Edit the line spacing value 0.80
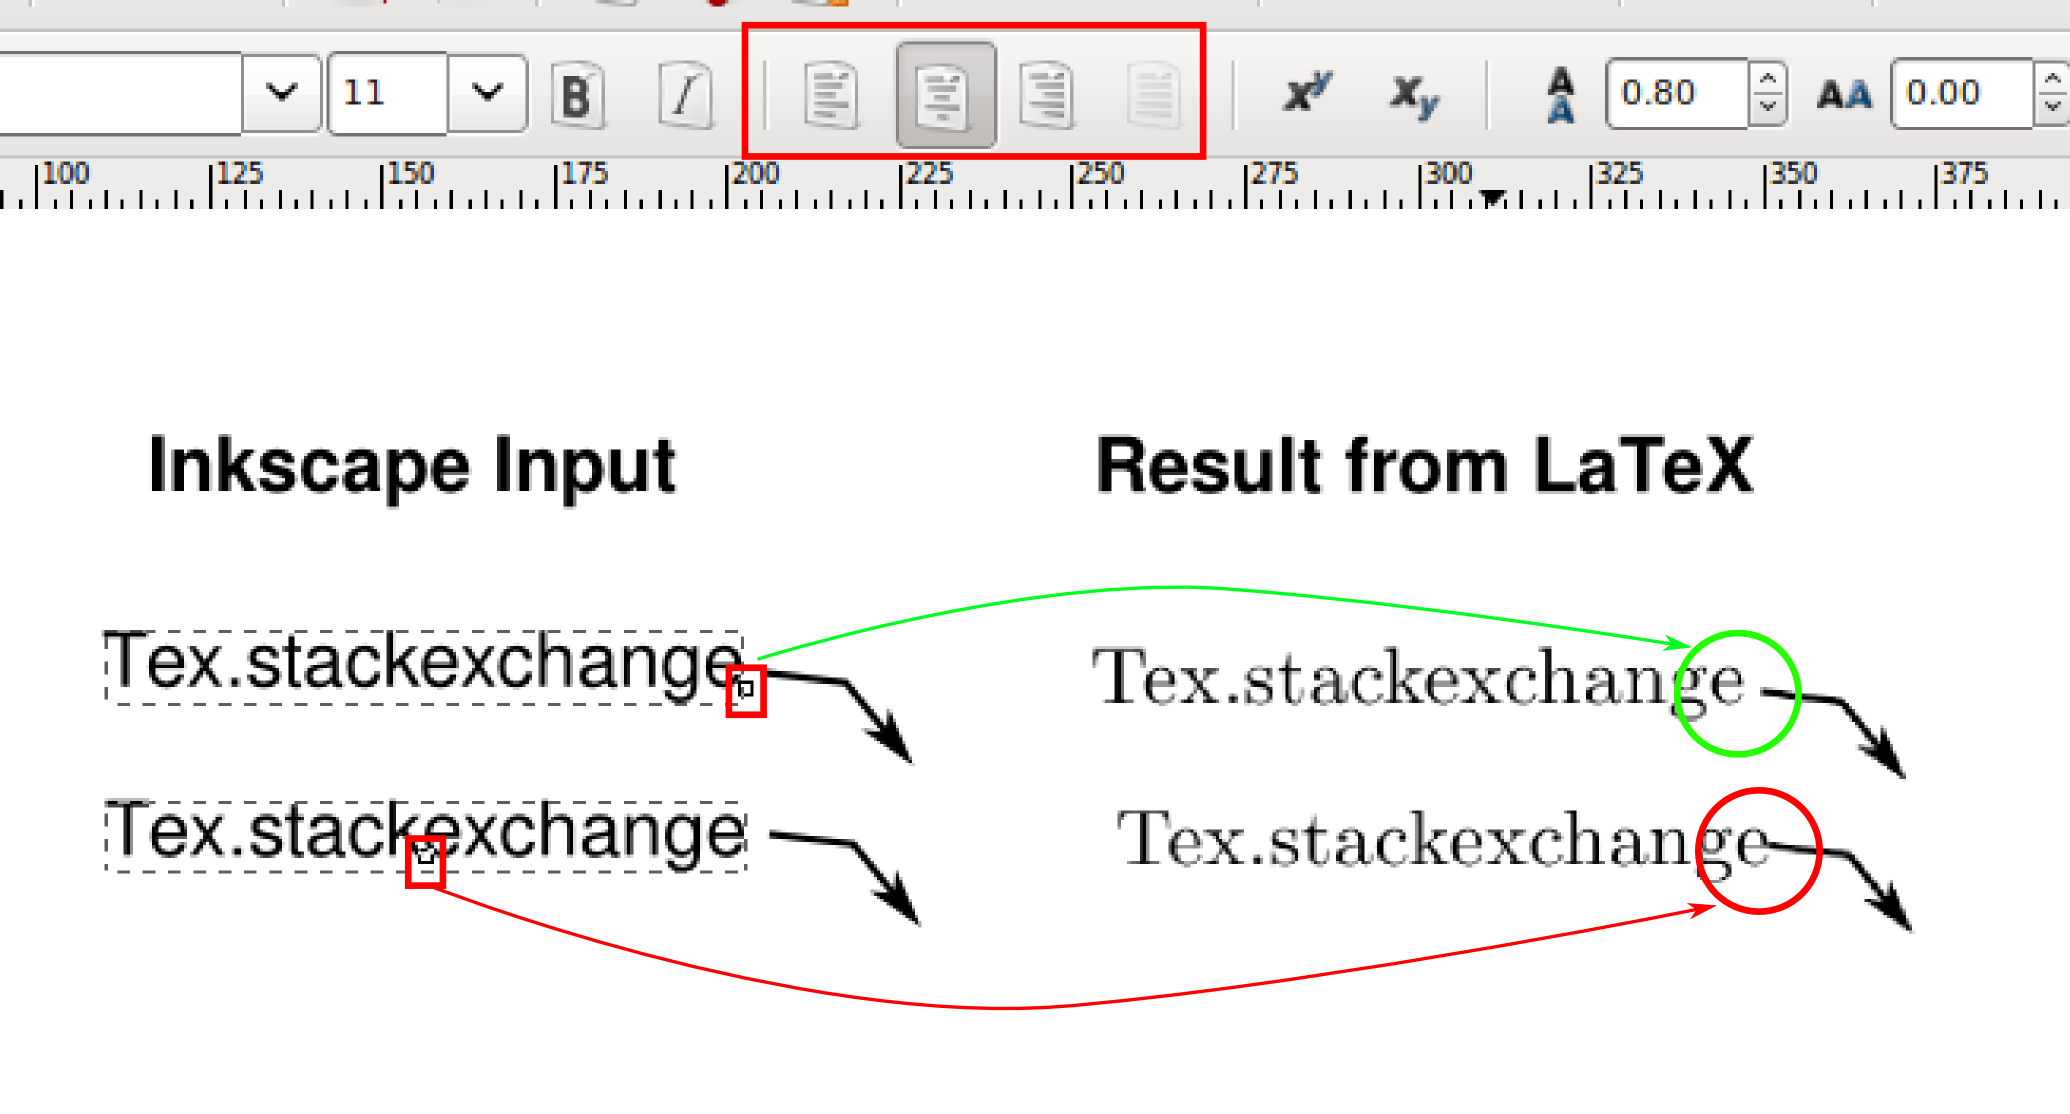This screenshot has width=2070, height=1114. pos(1677,93)
